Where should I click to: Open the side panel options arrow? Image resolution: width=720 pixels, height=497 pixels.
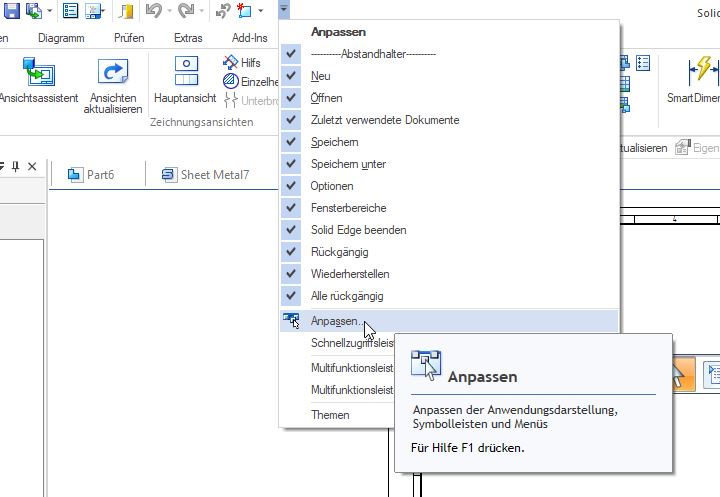[1, 166]
